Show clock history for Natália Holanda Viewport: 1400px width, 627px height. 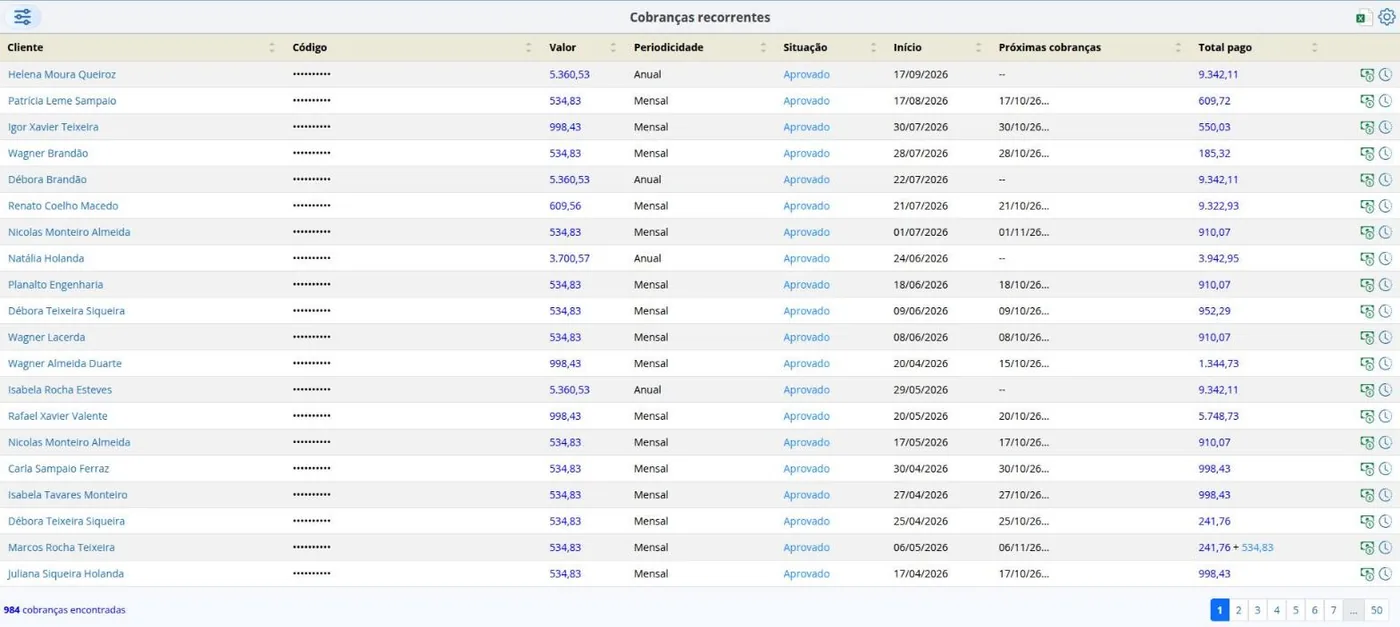click(x=1385, y=259)
